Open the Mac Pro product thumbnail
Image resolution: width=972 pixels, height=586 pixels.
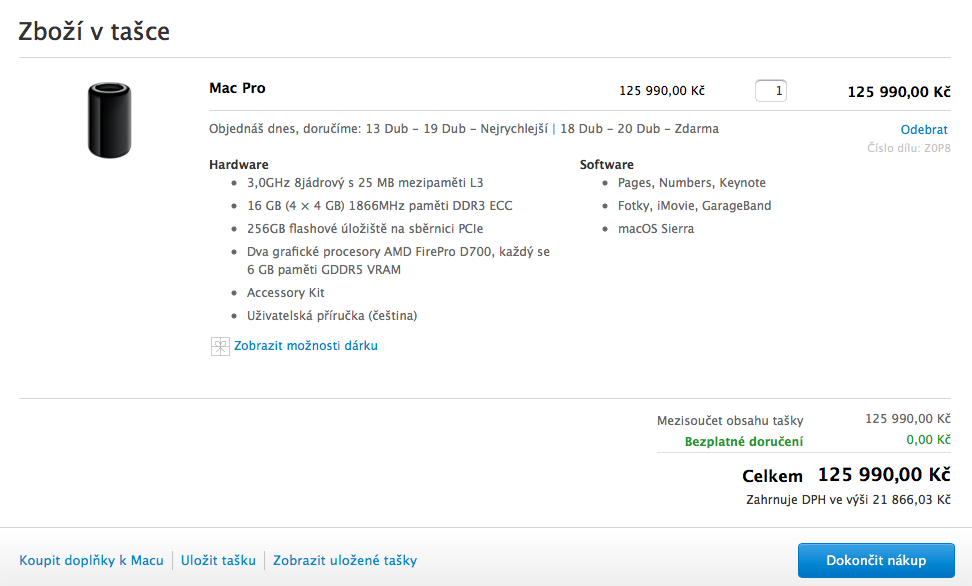coord(110,120)
